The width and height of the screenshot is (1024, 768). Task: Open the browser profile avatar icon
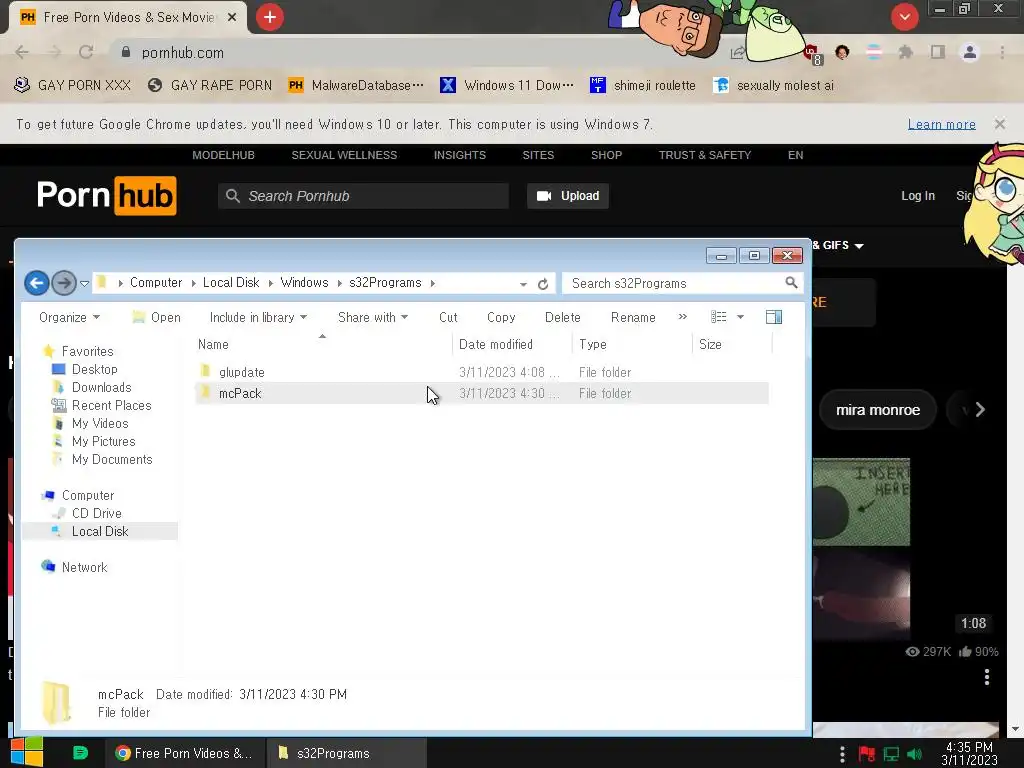click(x=970, y=52)
